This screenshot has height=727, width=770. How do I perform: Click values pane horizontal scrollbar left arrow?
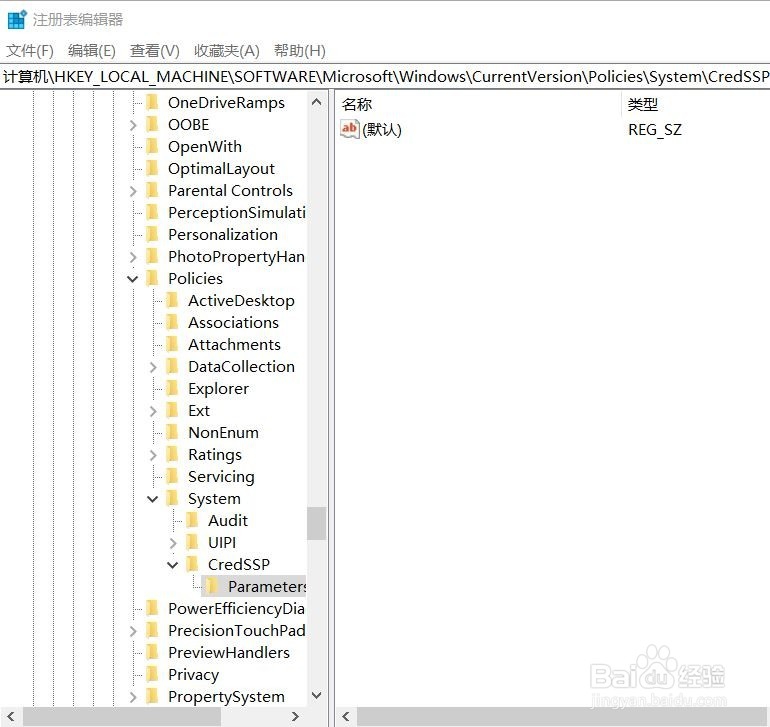click(346, 716)
